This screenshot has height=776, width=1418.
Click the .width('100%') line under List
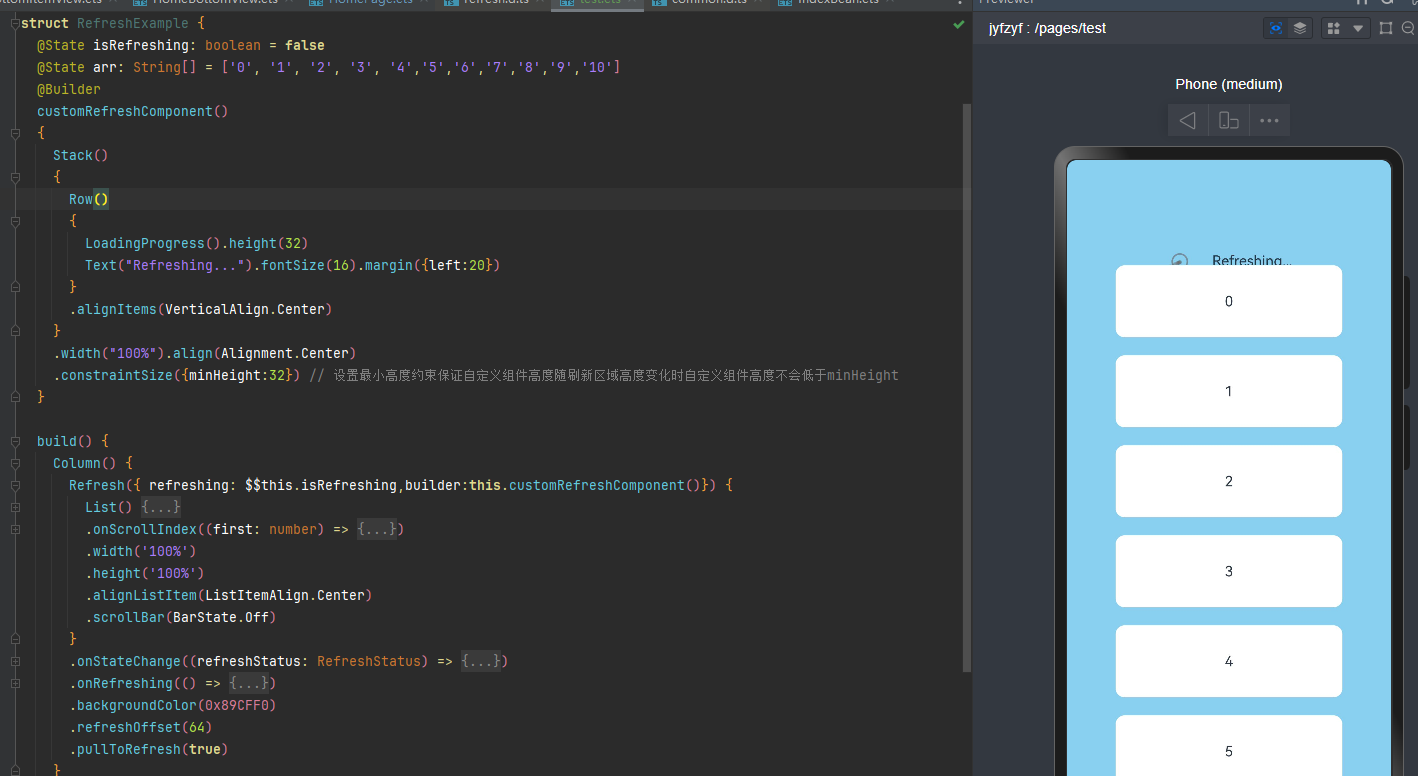pyautogui.click(x=141, y=551)
